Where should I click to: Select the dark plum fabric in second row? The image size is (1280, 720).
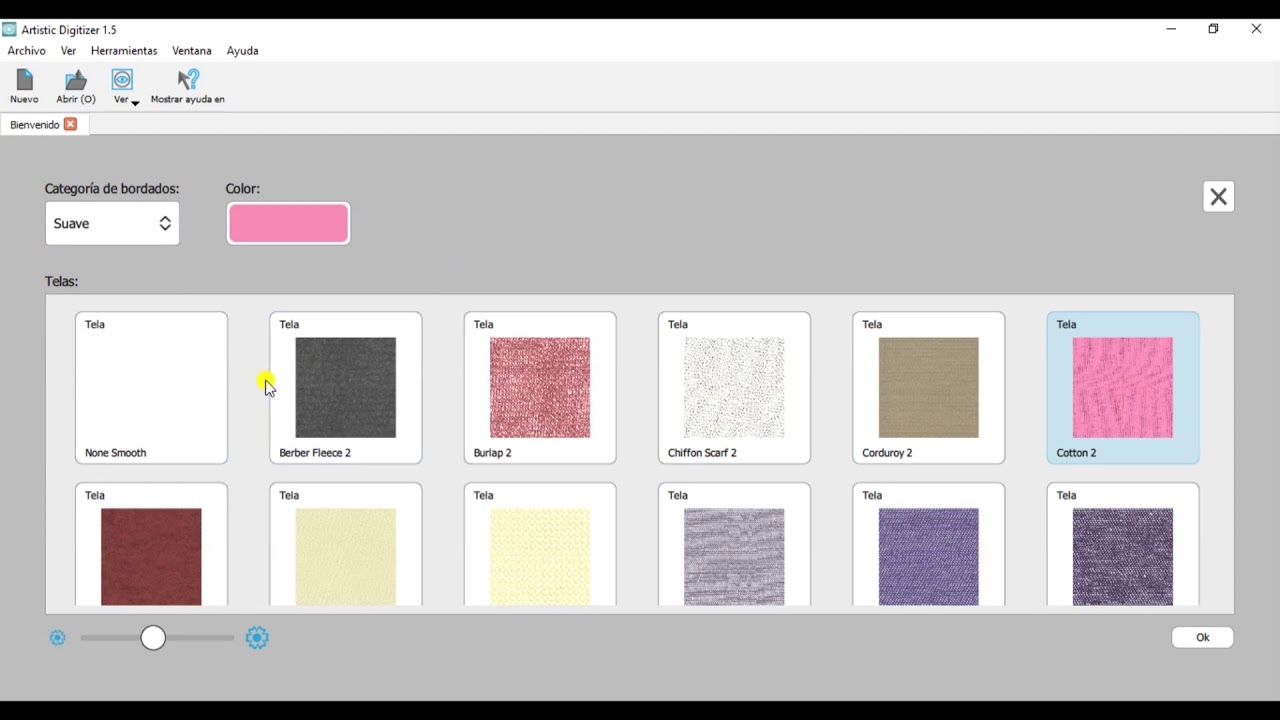pos(1123,545)
